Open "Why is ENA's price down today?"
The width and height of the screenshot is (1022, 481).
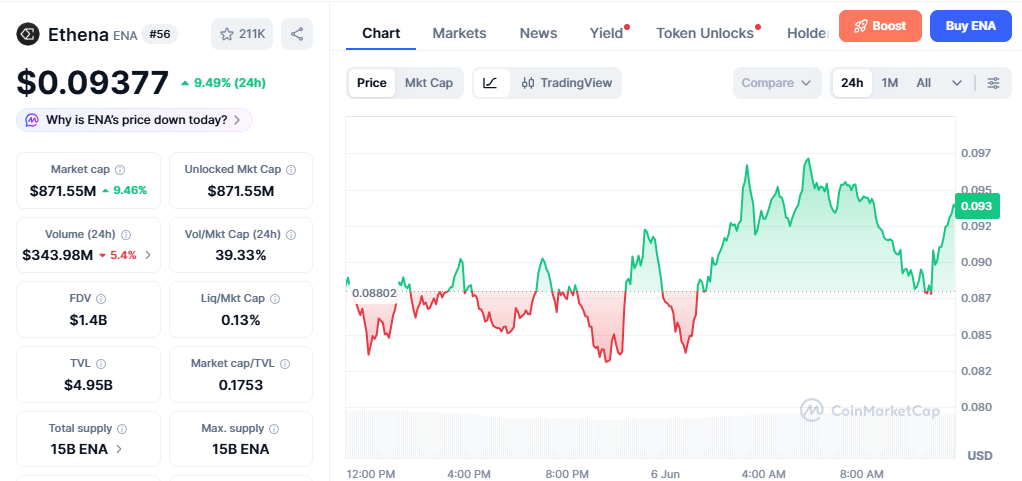(134, 120)
